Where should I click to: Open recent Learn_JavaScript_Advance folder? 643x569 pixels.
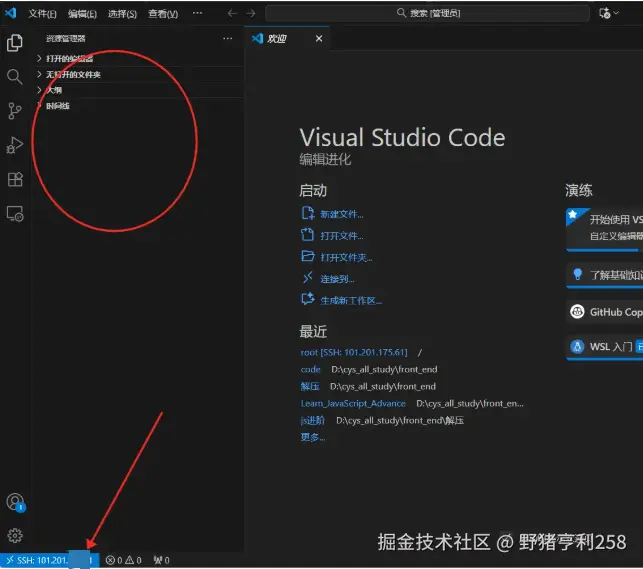coord(353,403)
